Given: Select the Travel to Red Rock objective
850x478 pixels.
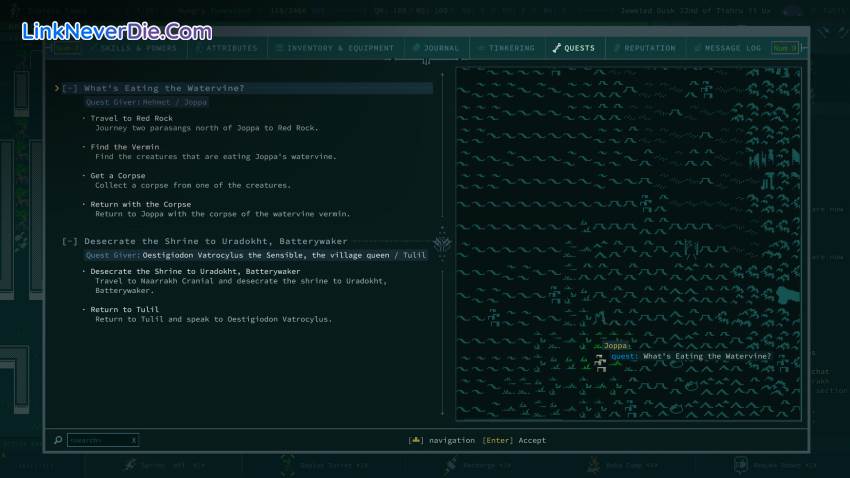Looking at the screenshot, I should [x=131, y=118].
